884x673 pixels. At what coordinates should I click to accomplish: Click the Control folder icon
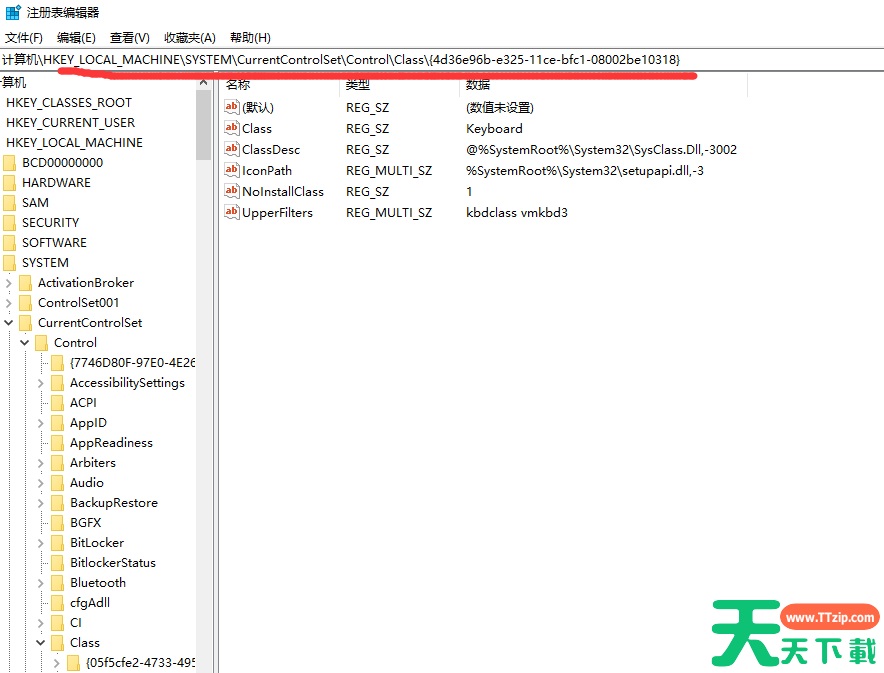tap(41, 343)
